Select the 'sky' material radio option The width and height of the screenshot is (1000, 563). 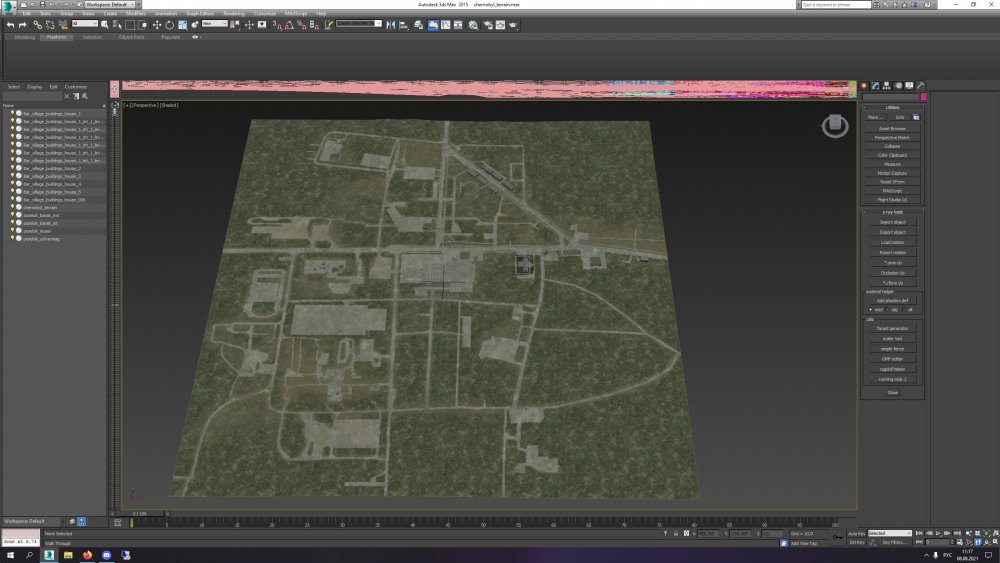(x=886, y=309)
